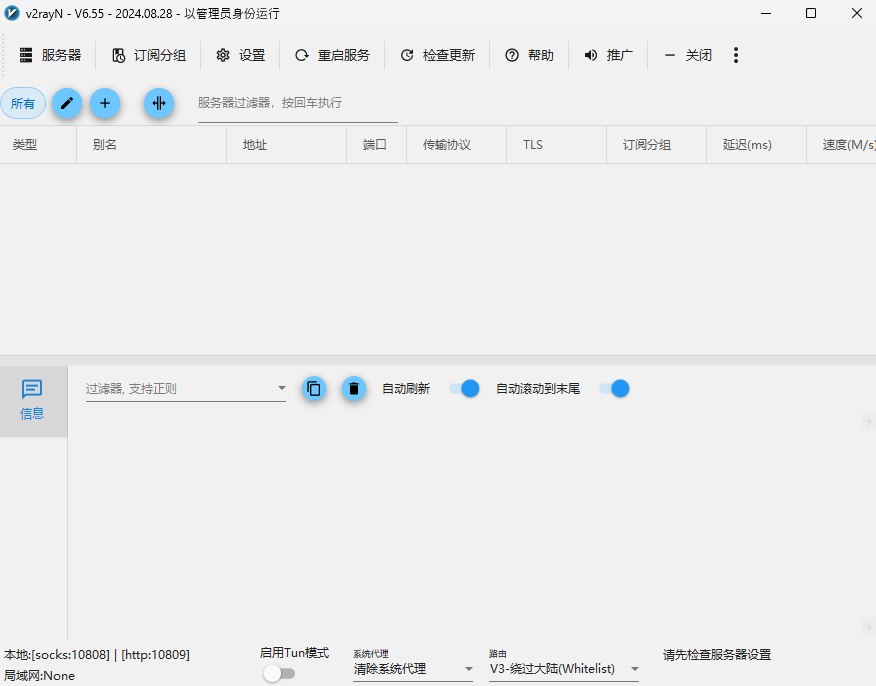The height and width of the screenshot is (686, 876).
Task: Click the 检查更新 button
Action: [437, 55]
